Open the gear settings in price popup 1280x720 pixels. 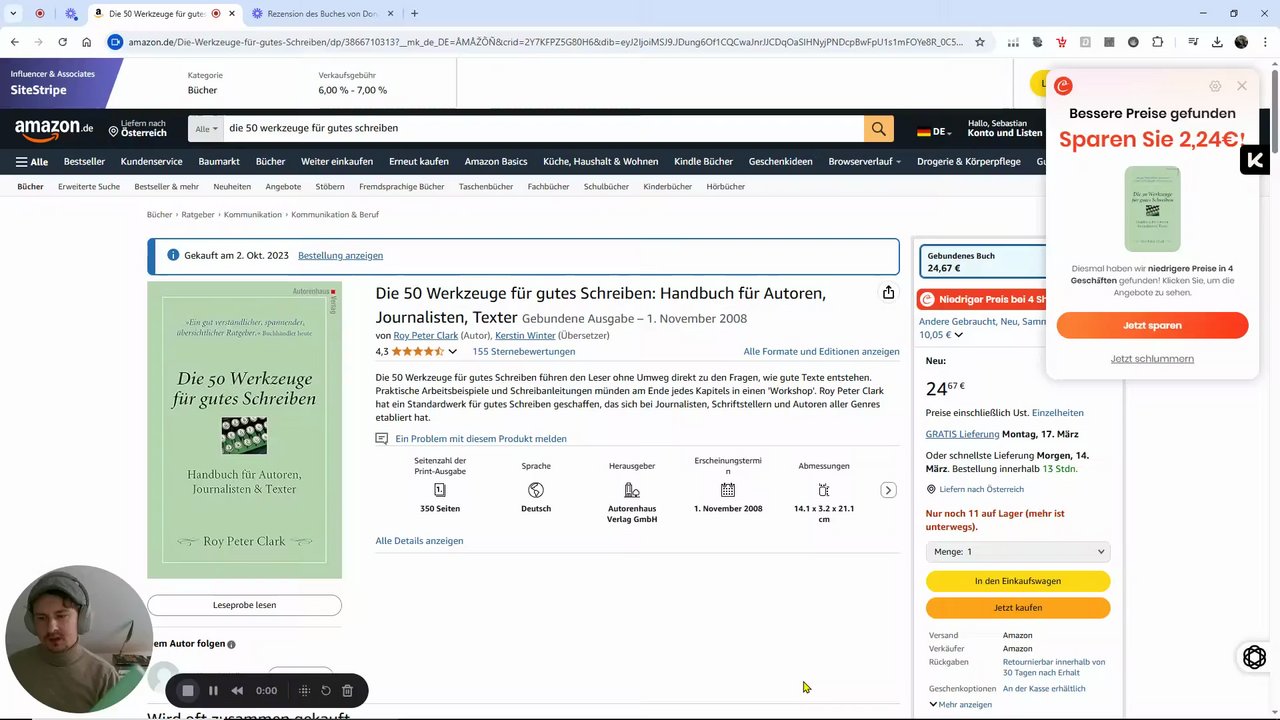coord(1215,86)
